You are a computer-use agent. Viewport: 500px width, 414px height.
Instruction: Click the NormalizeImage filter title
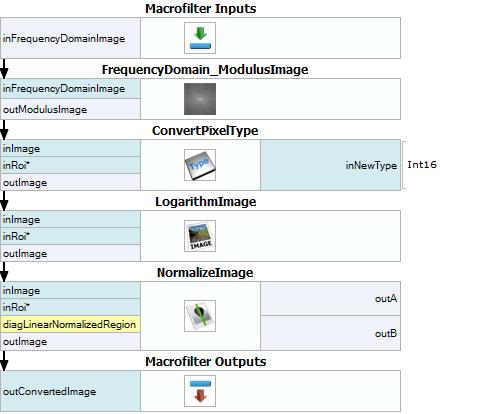click(x=205, y=273)
